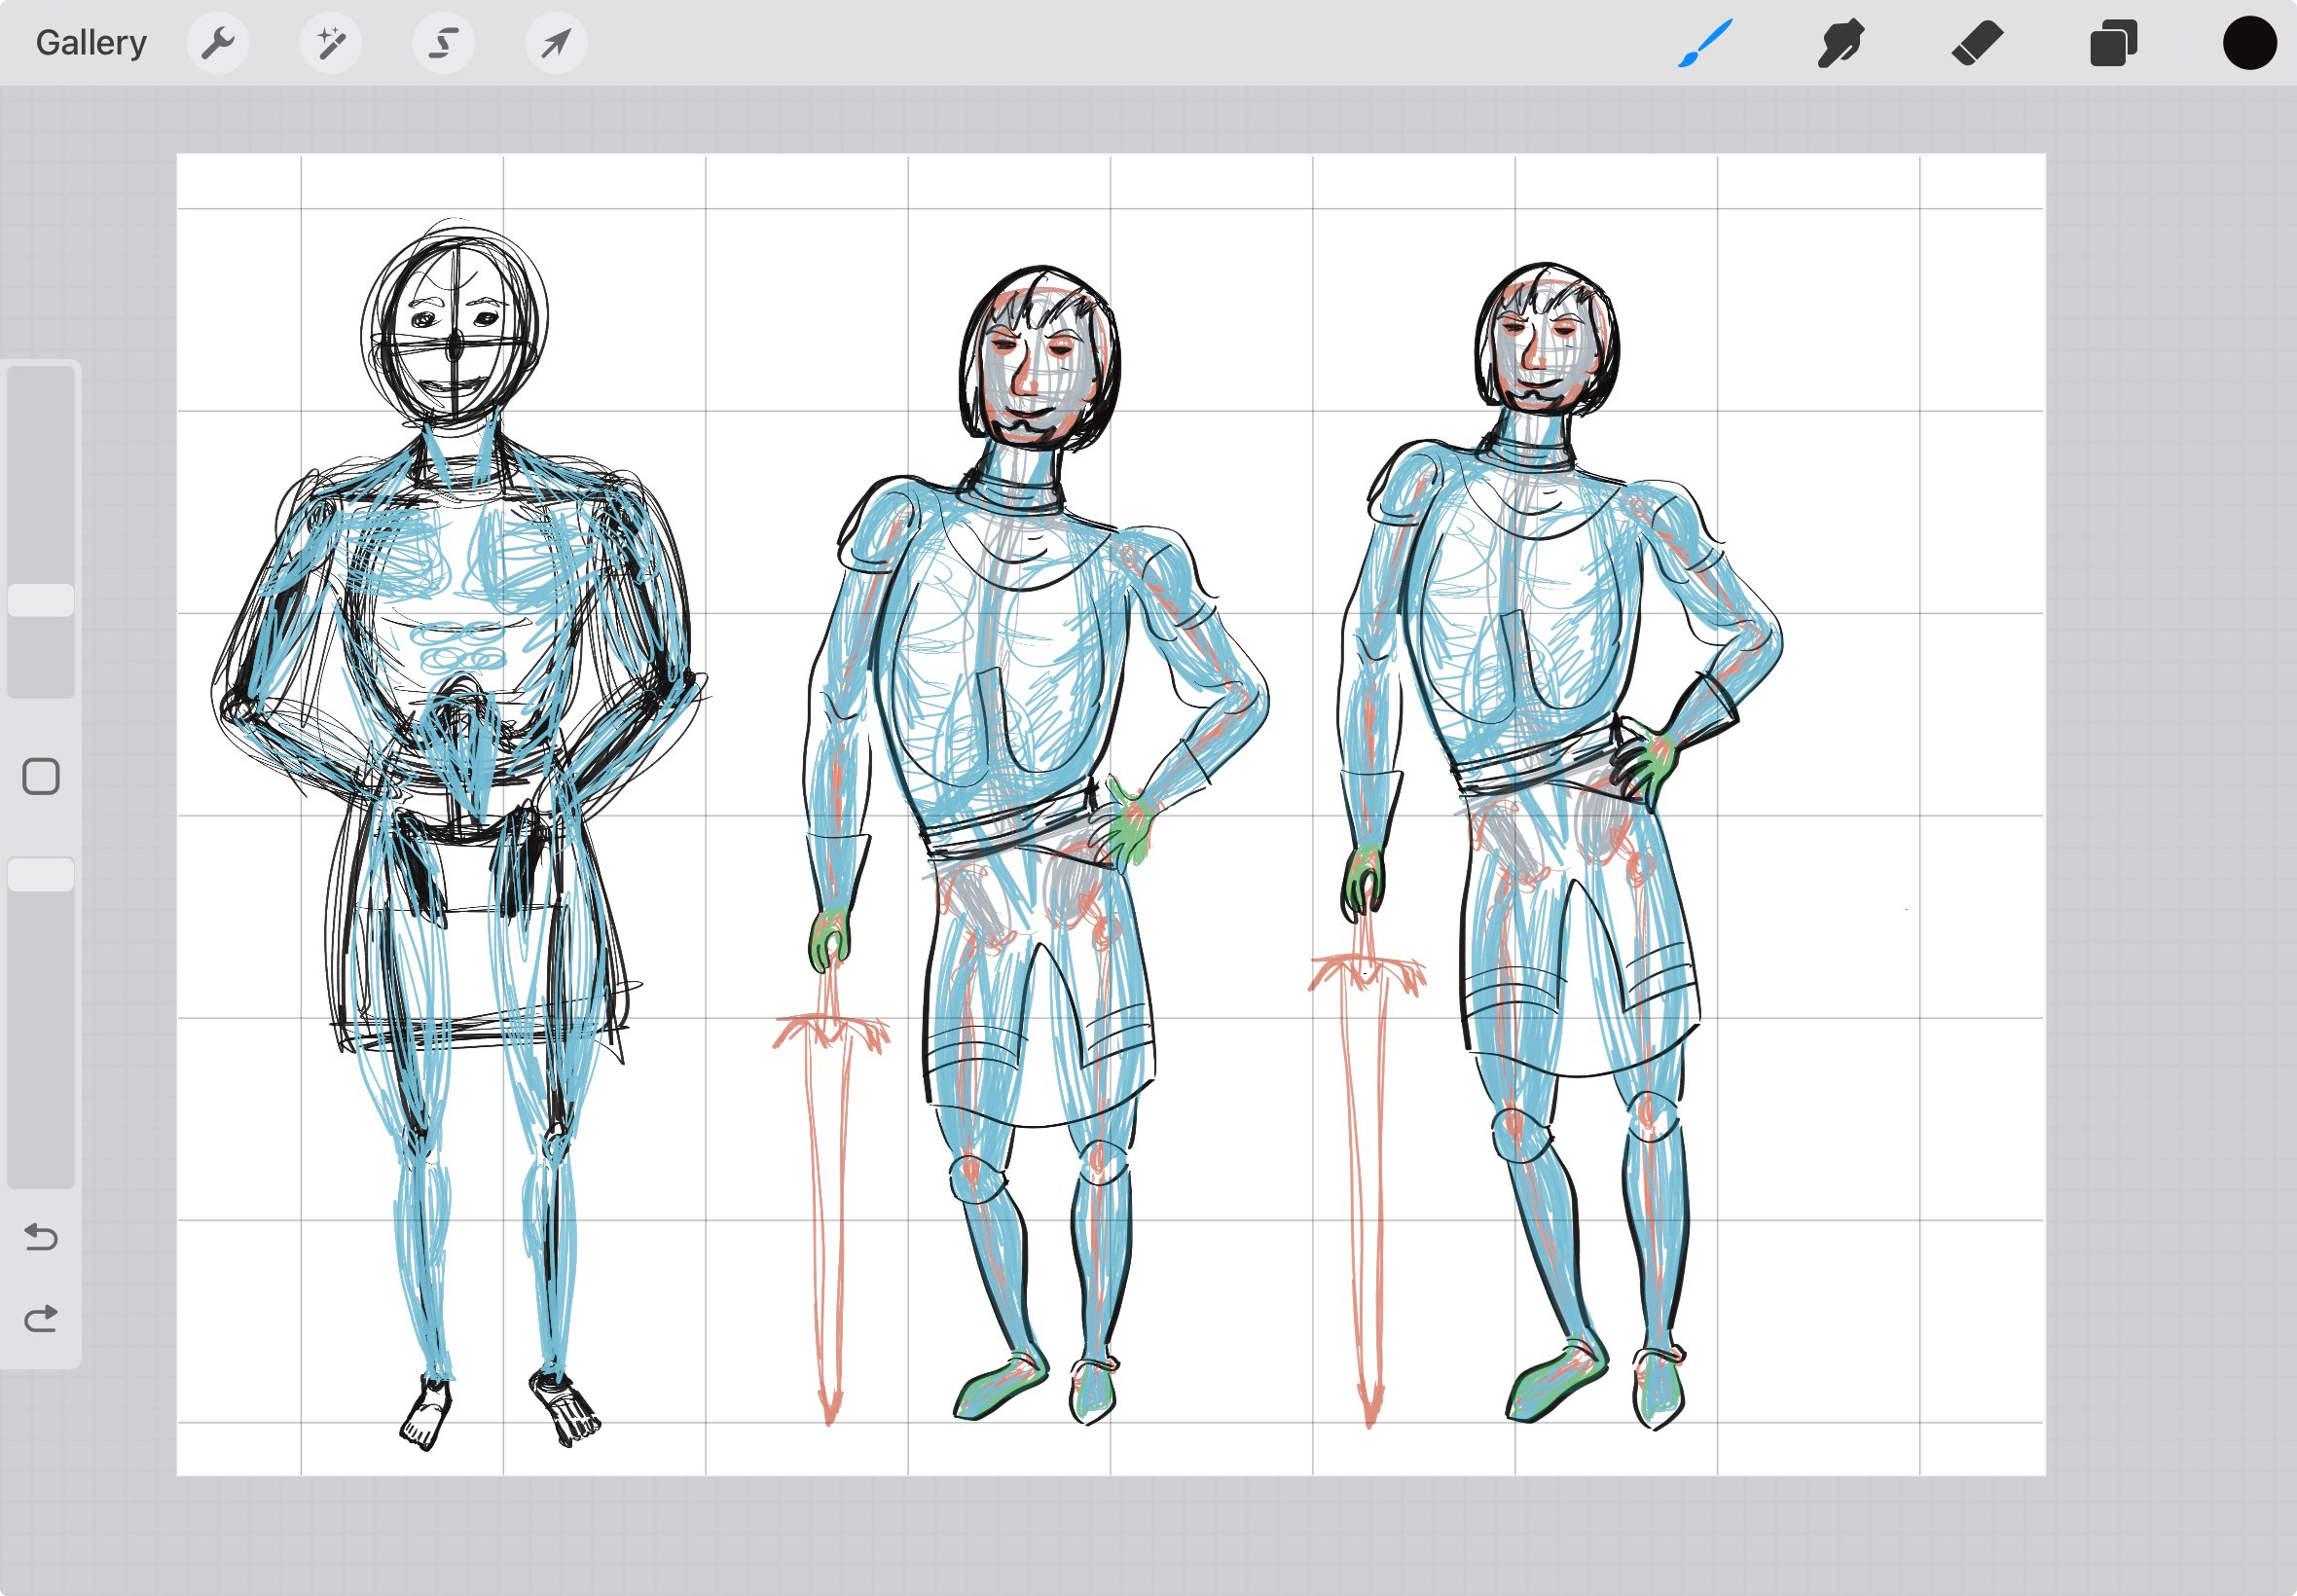The image size is (2297, 1596).
Task: Activate the Transform arrow tool
Action: tap(557, 43)
